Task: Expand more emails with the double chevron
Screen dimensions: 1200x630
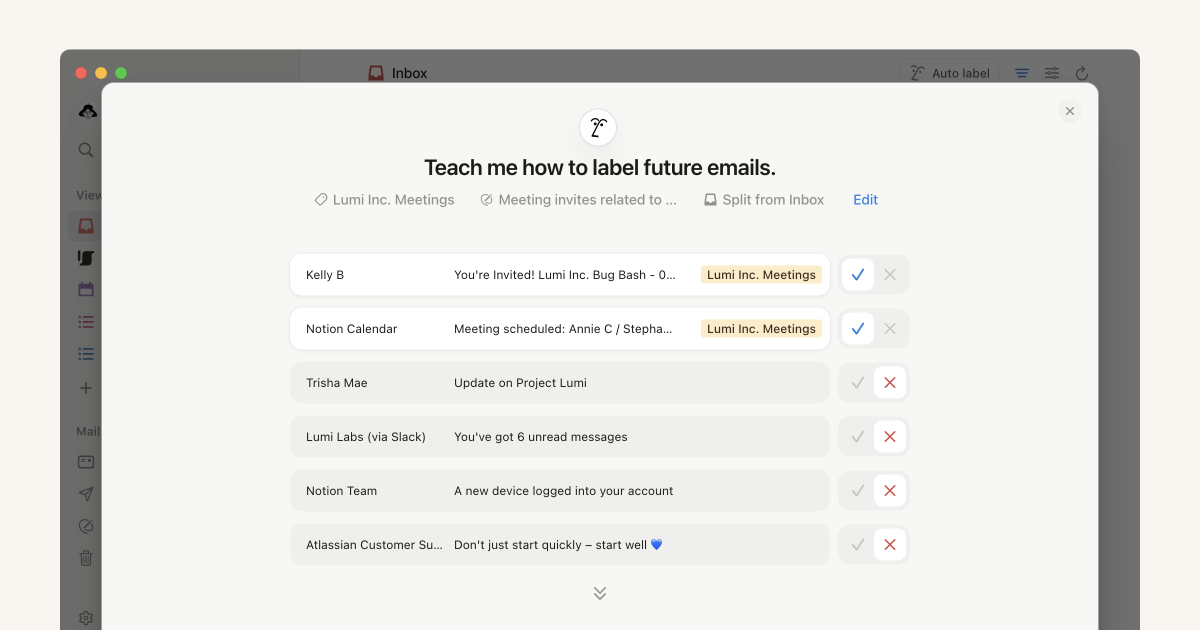Action: [599, 592]
